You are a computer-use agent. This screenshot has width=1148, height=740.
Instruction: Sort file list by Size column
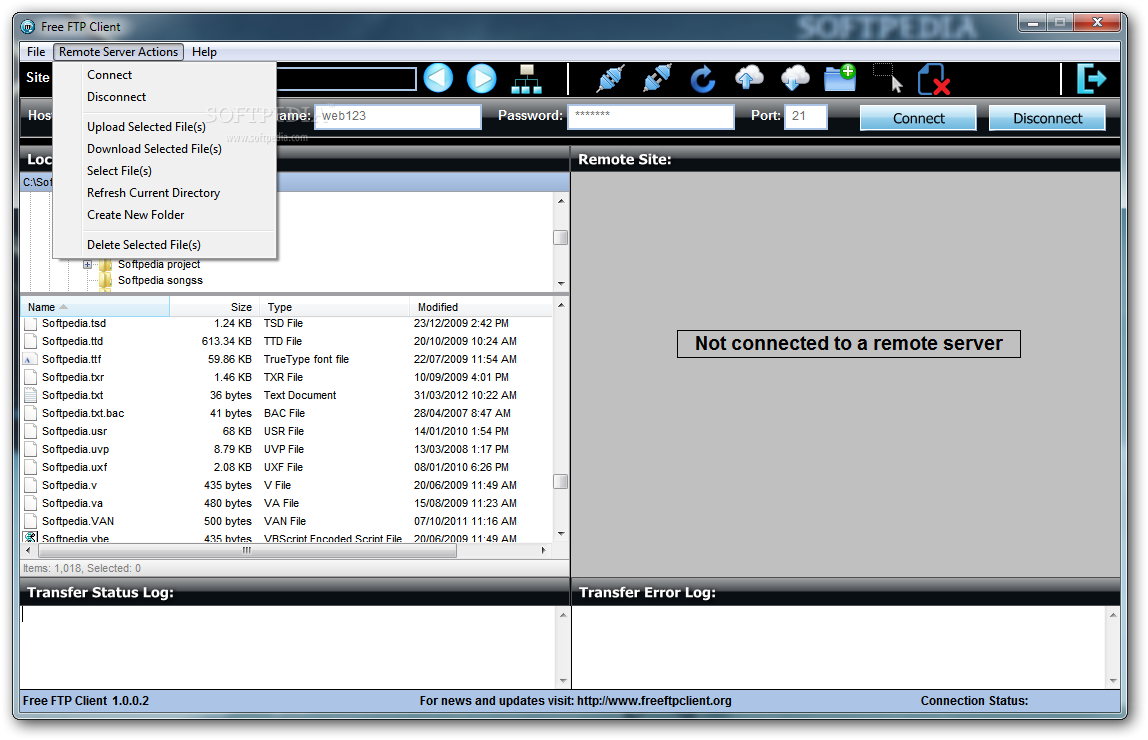point(214,307)
